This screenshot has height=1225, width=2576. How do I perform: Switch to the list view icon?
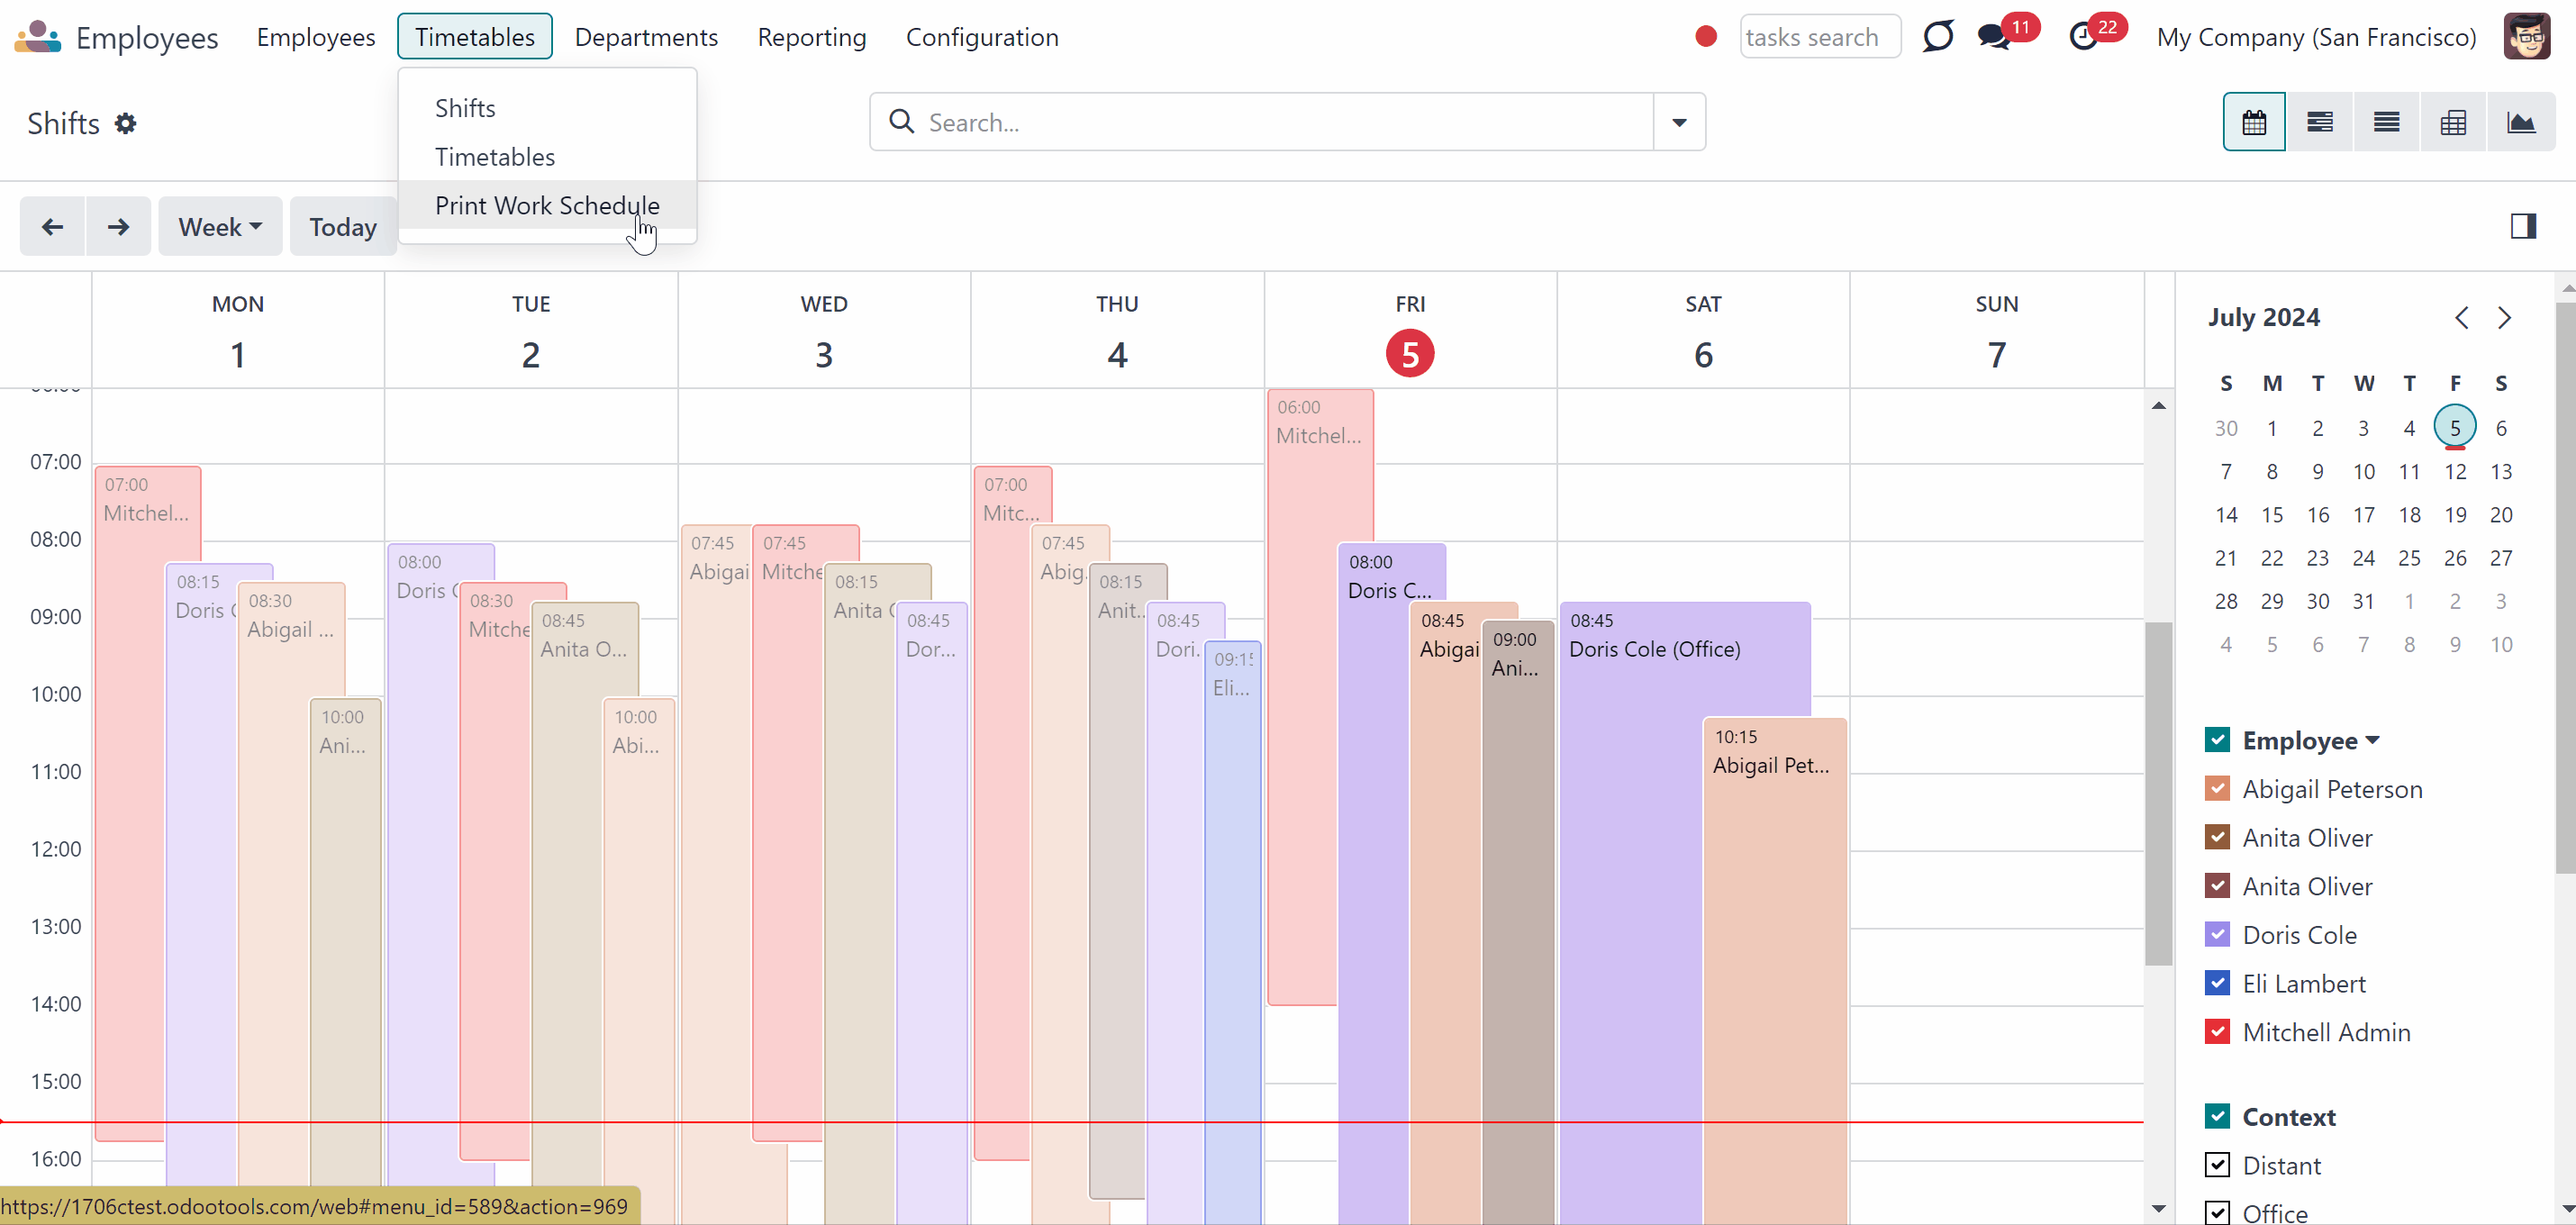[2387, 122]
